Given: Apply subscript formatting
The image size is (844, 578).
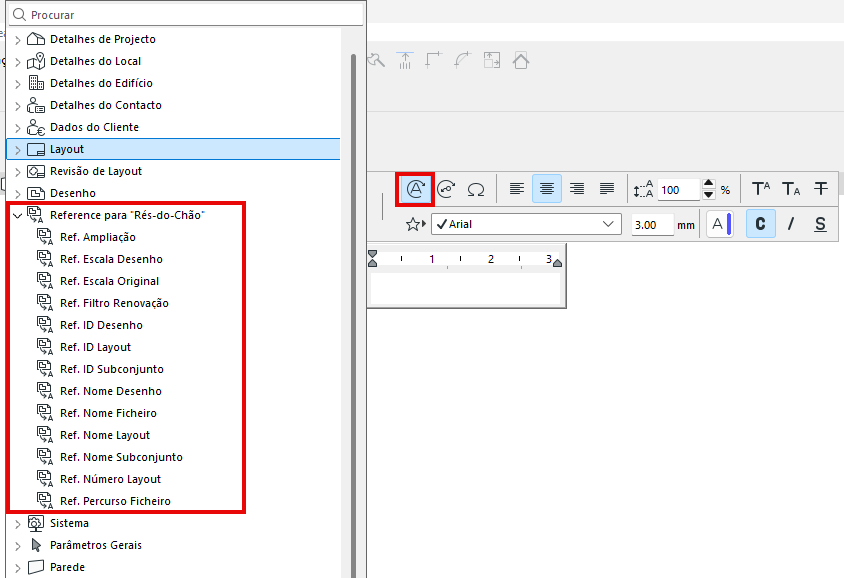Looking at the screenshot, I should pyautogui.click(x=791, y=189).
